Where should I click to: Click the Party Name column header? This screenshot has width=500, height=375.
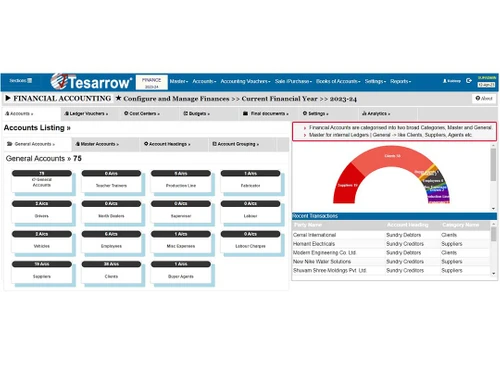(x=308, y=225)
